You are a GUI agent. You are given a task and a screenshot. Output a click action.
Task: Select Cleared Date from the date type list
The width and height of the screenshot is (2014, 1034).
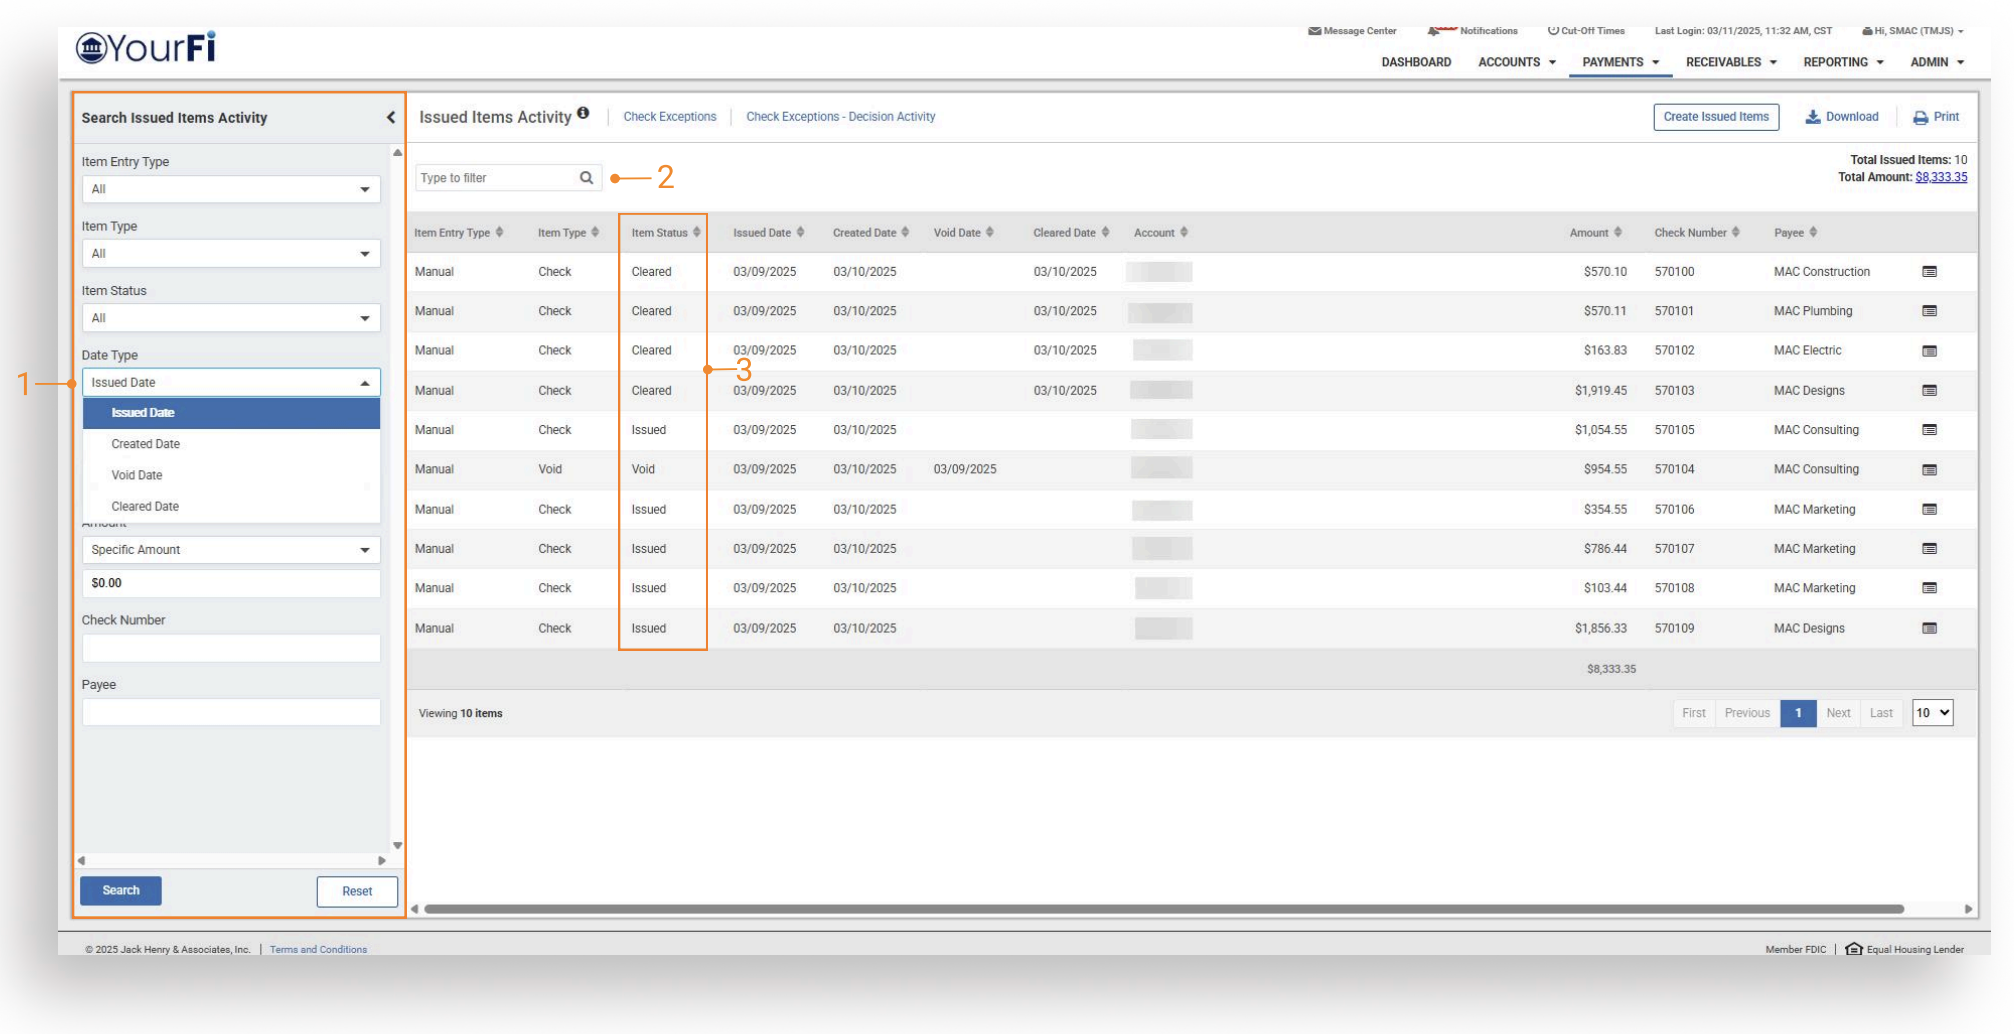pos(146,507)
